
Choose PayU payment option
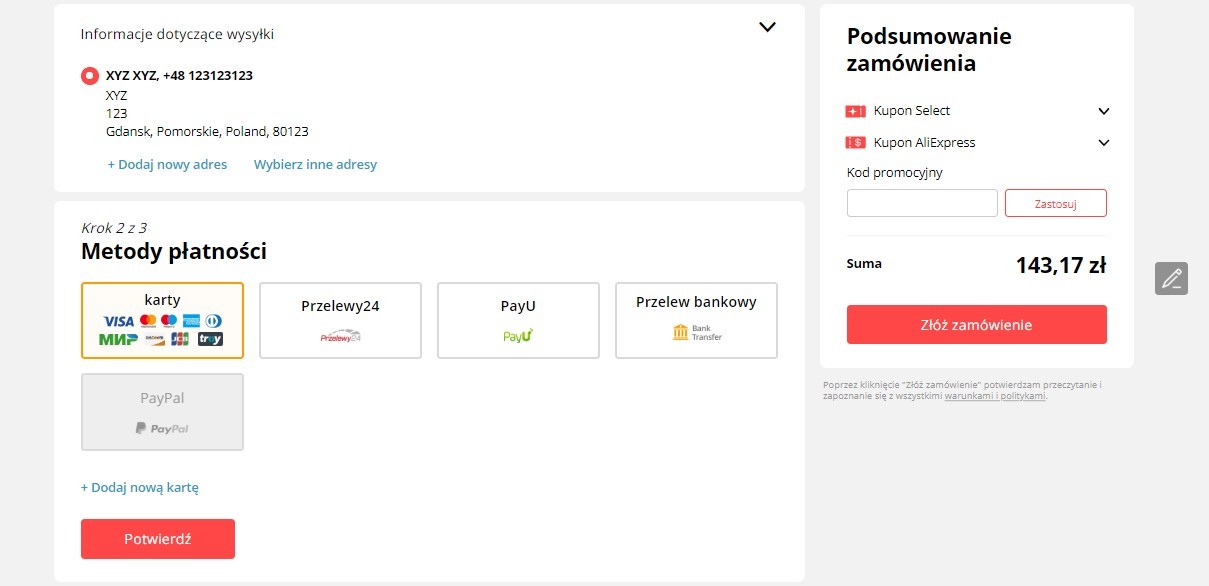[x=518, y=320]
